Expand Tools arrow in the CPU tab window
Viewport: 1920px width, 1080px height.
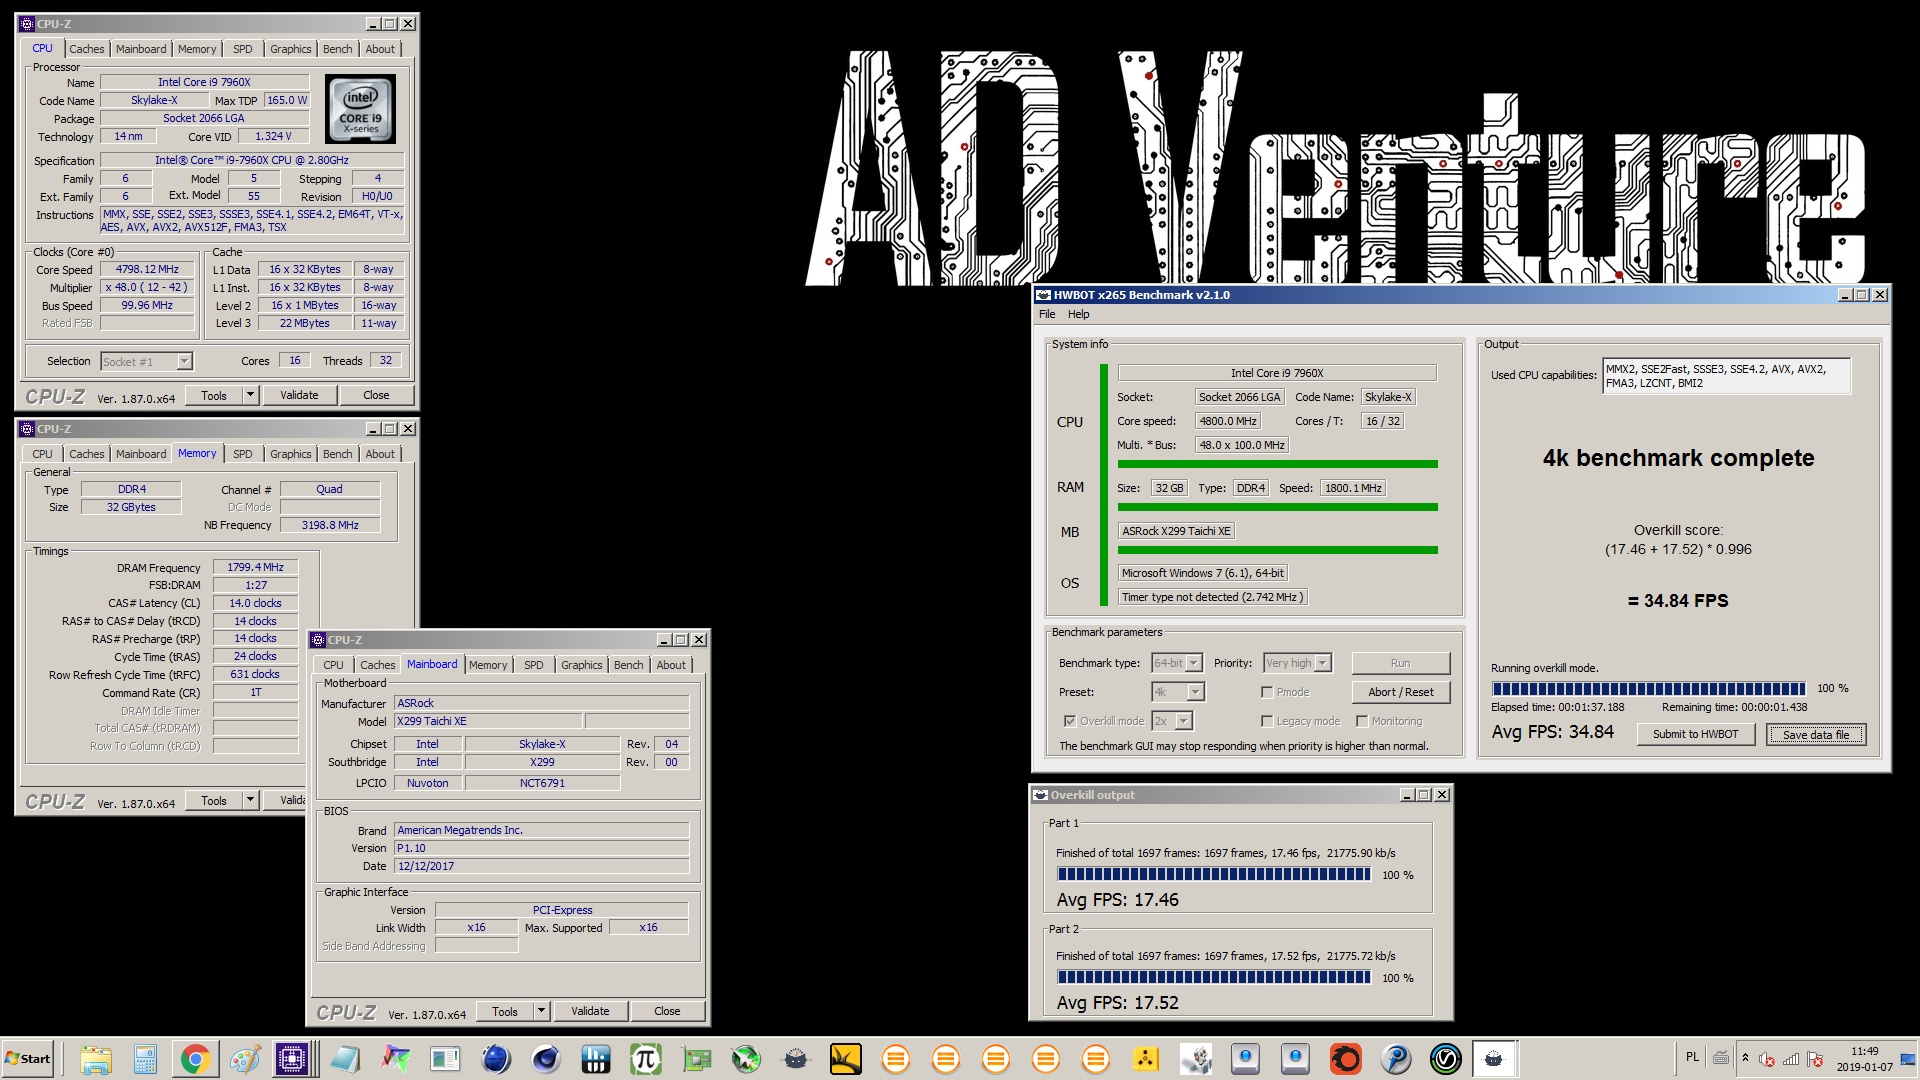251,396
